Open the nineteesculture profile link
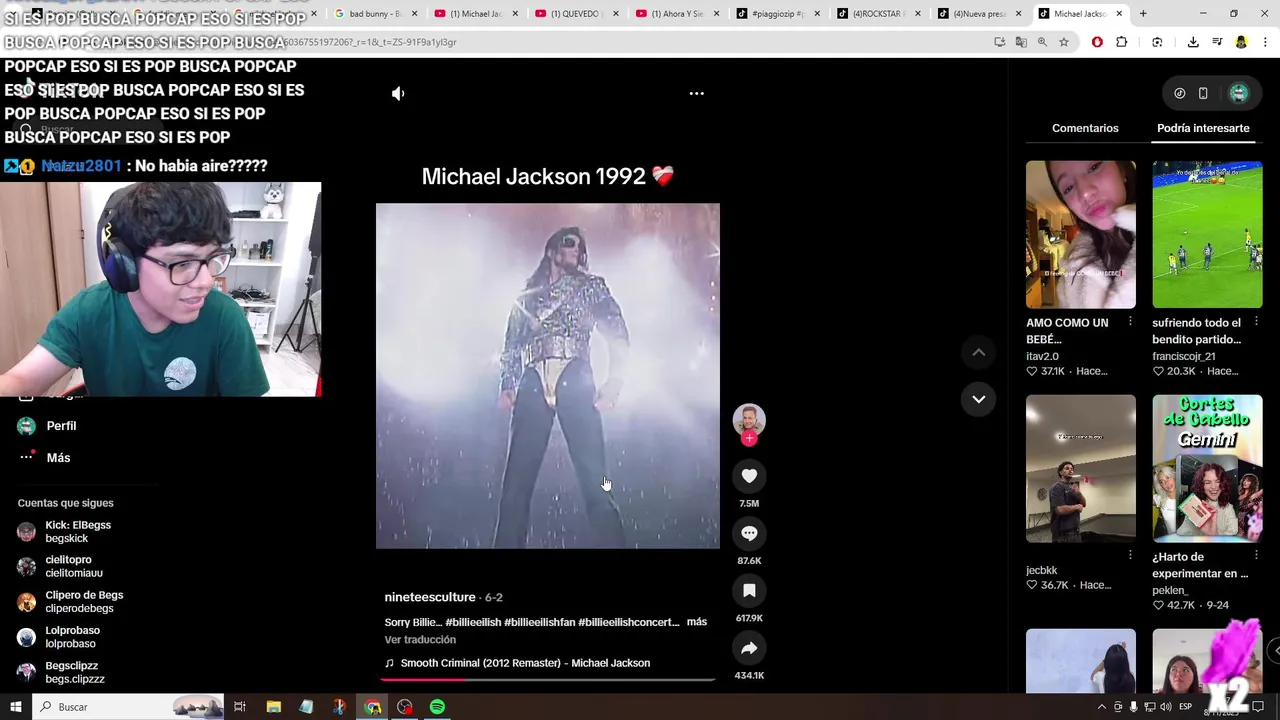 430,597
